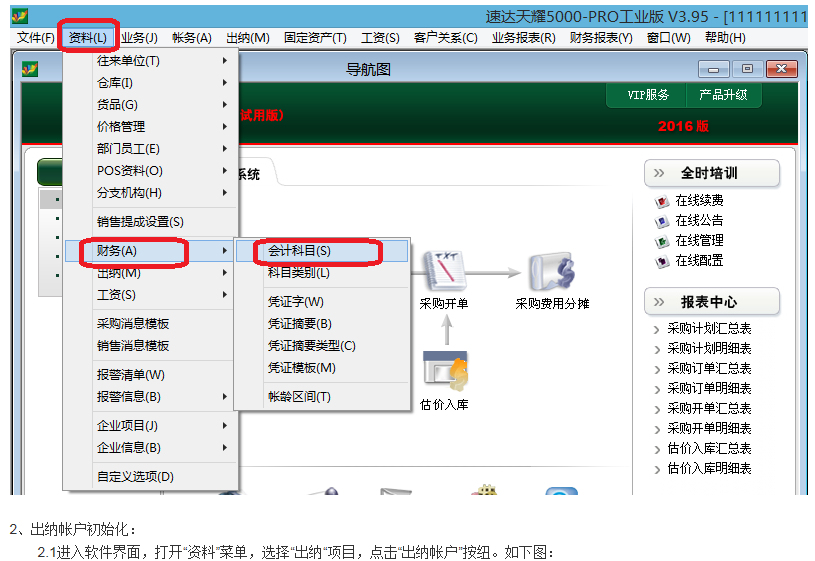The width and height of the screenshot is (815, 561).
Task: Open the 帮助(H) menu
Action: tap(725, 38)
